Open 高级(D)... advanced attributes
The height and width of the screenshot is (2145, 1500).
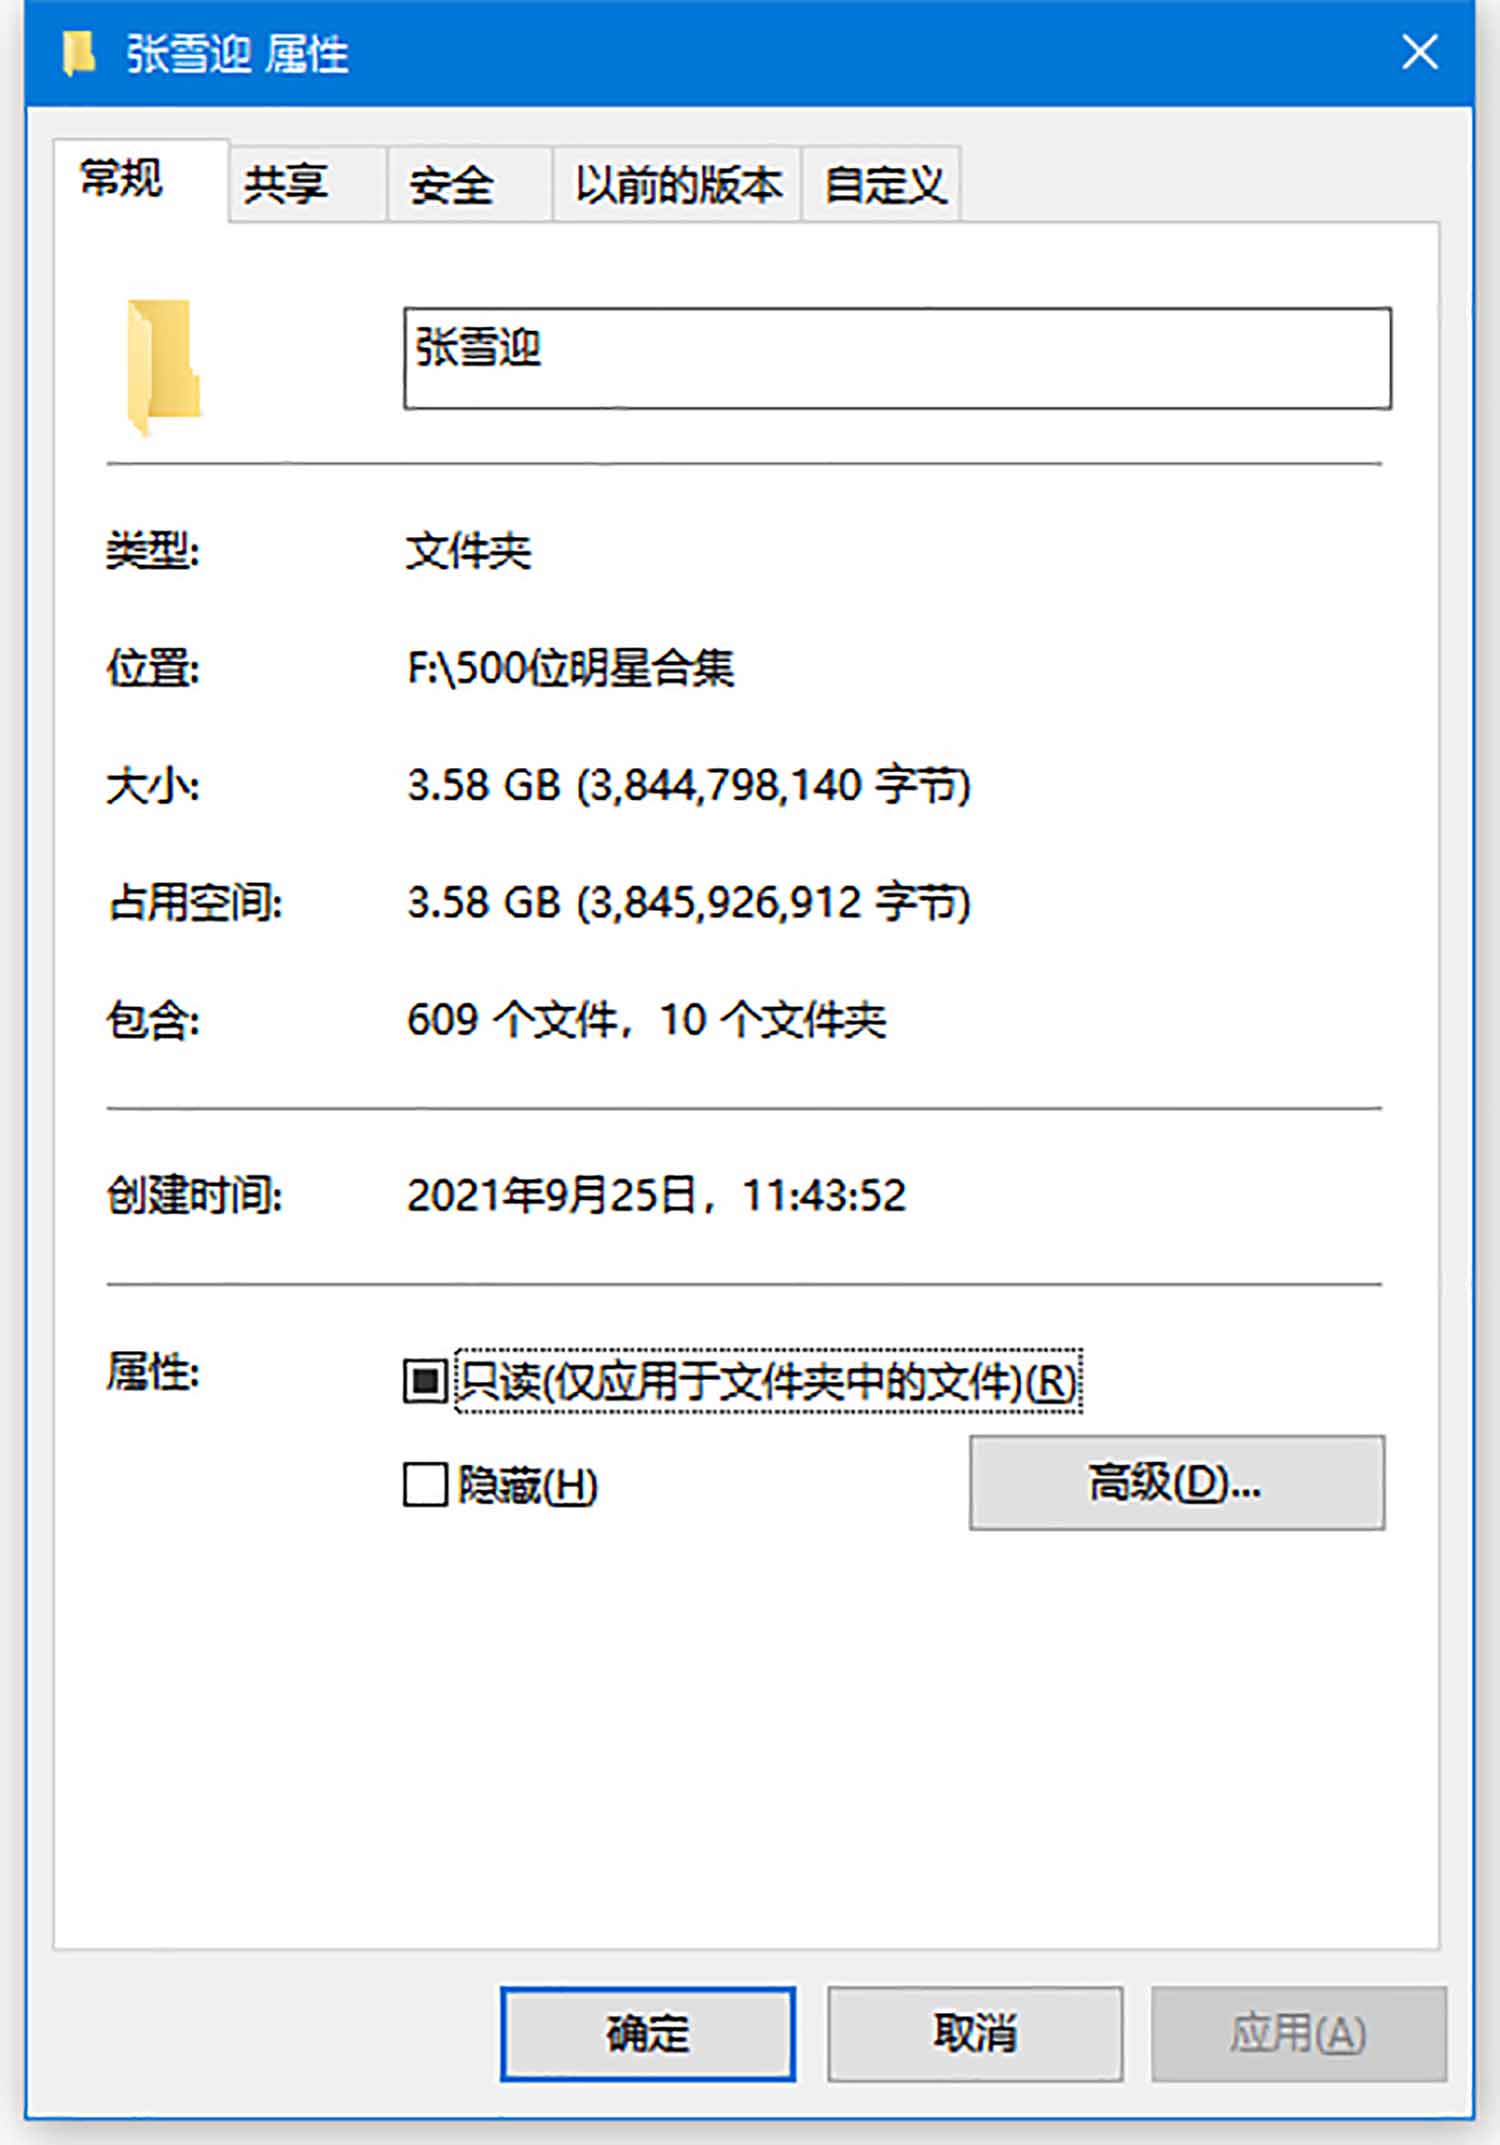(x=1177, y=1483)
